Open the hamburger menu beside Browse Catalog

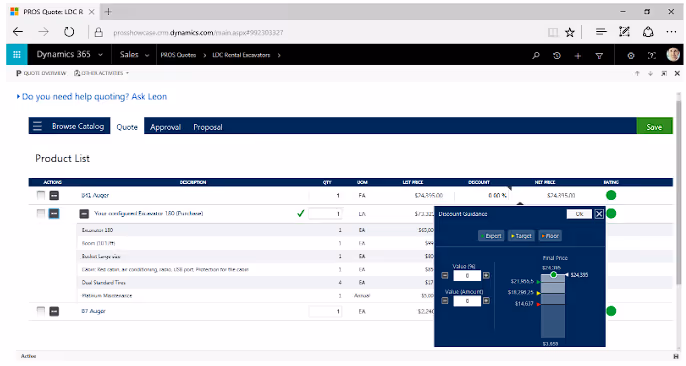(38, 126)
